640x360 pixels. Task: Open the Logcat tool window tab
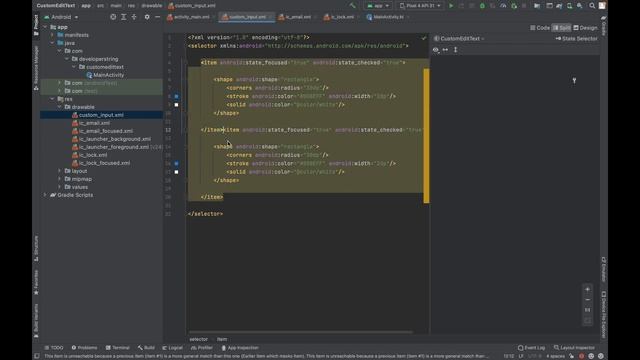[173, 348]
